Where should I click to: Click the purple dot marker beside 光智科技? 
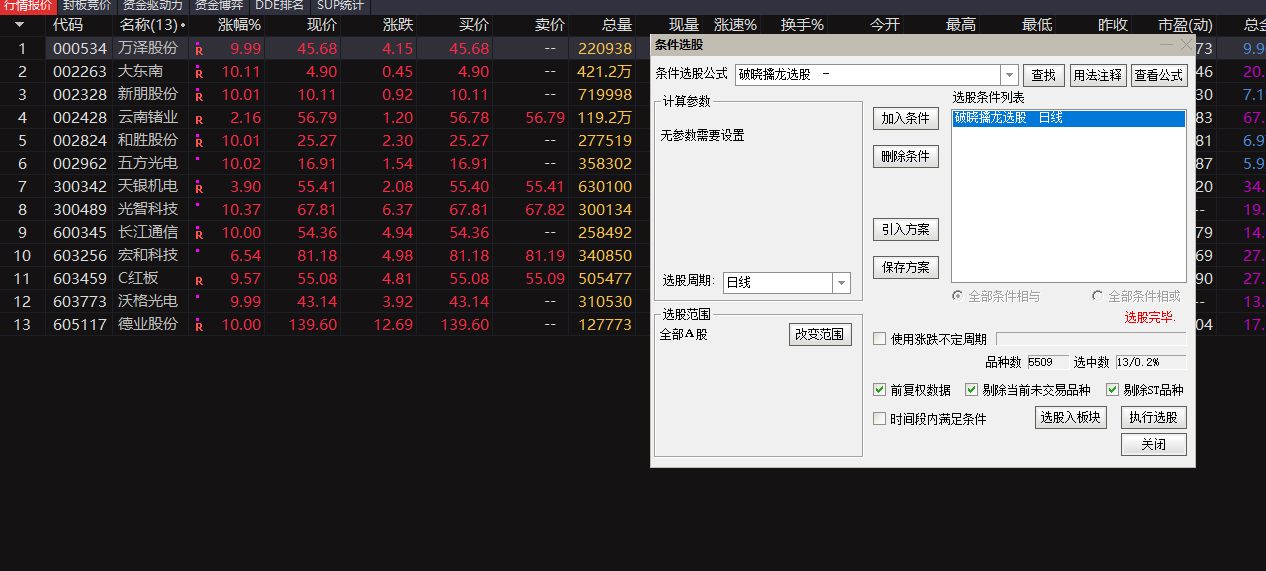pyautogui.click(x=198, y=205)
